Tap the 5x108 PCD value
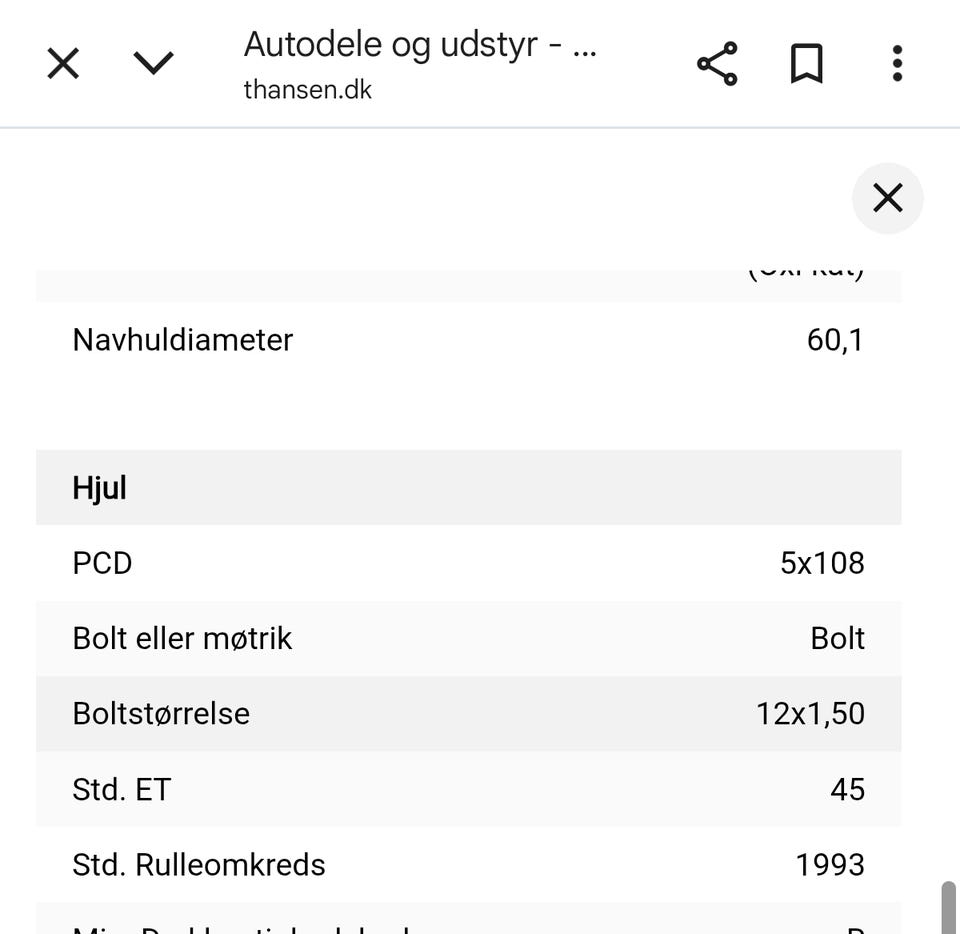960x934 pixels. (x=821, y=563)
